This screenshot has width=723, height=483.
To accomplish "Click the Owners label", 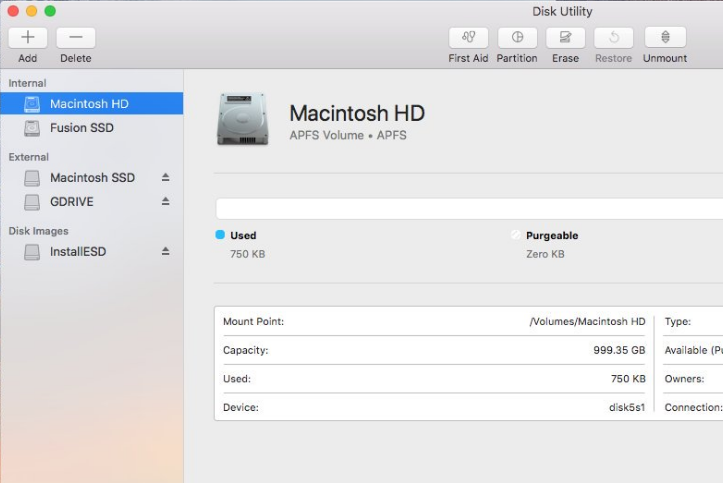I will (684, 379).
